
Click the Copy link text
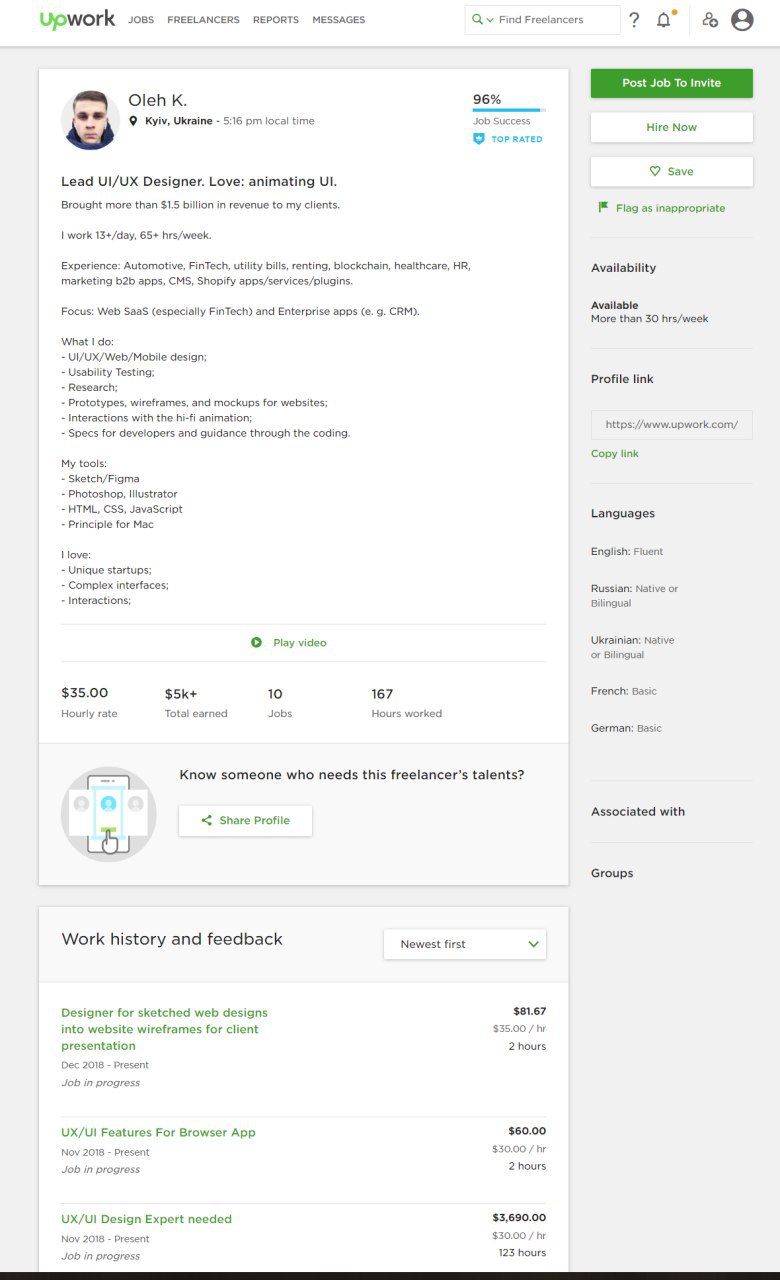click(615, 454)
